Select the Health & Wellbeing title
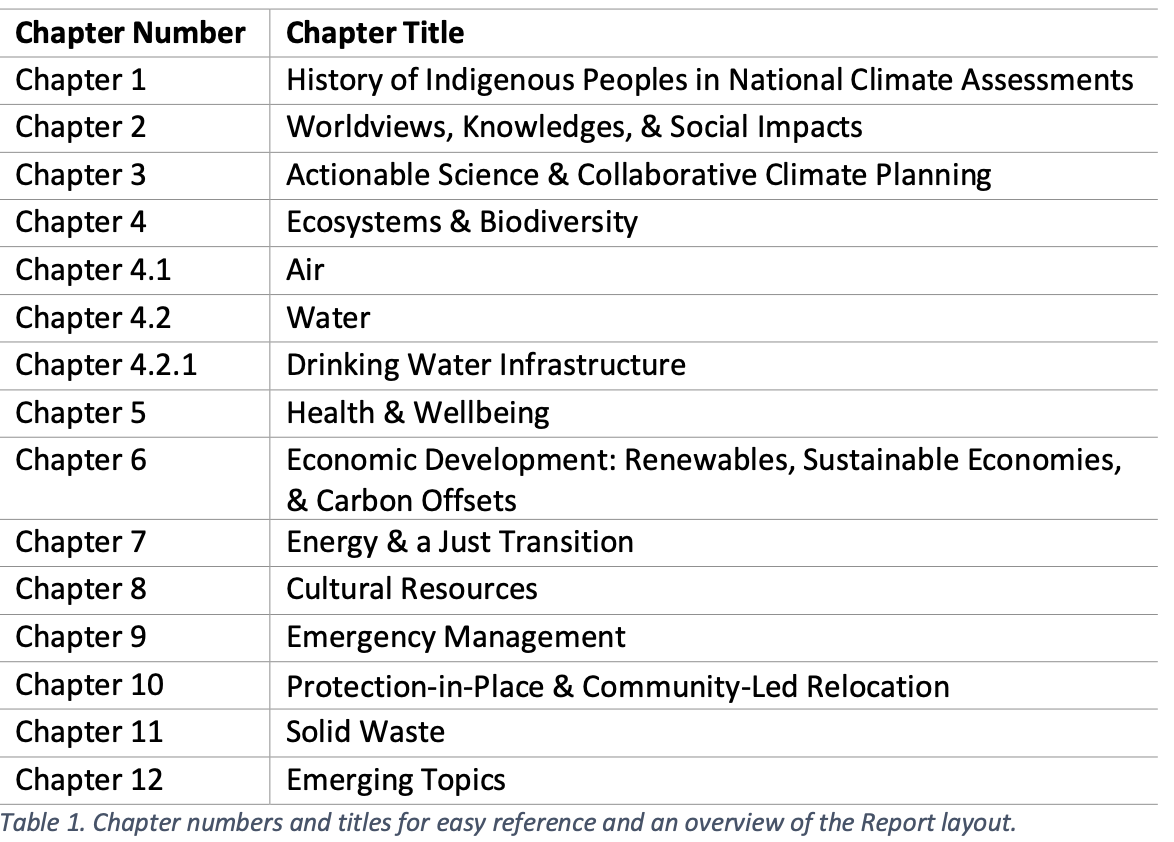The image size is (1174, 842). [418, 412]
